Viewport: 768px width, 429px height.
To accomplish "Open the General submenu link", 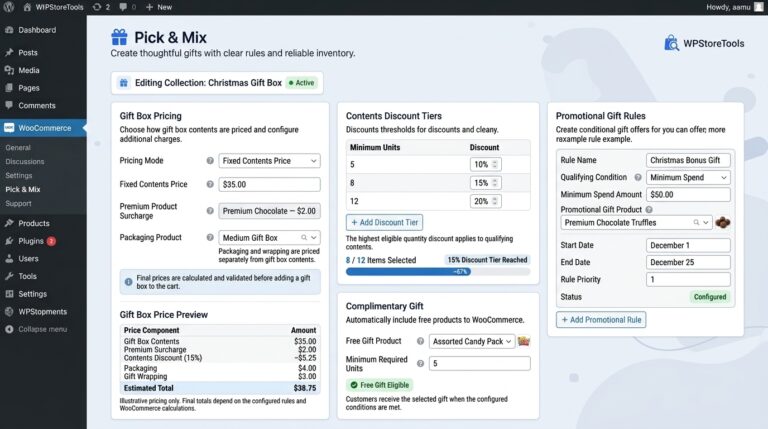I will (18, 147).
